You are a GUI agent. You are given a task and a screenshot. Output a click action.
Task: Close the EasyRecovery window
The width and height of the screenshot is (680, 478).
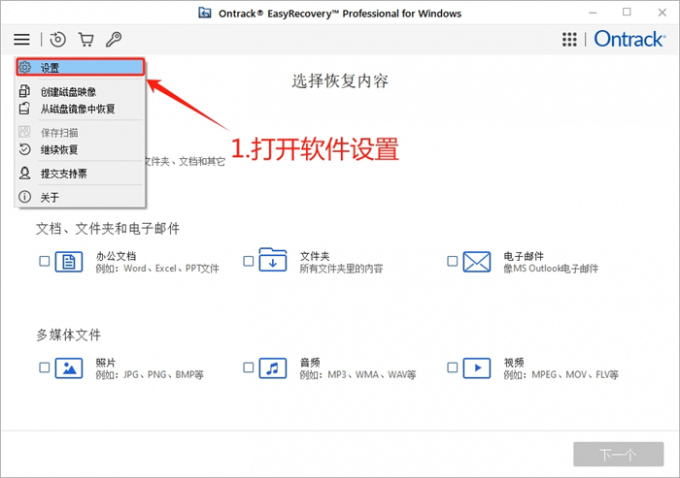point(662,13)
